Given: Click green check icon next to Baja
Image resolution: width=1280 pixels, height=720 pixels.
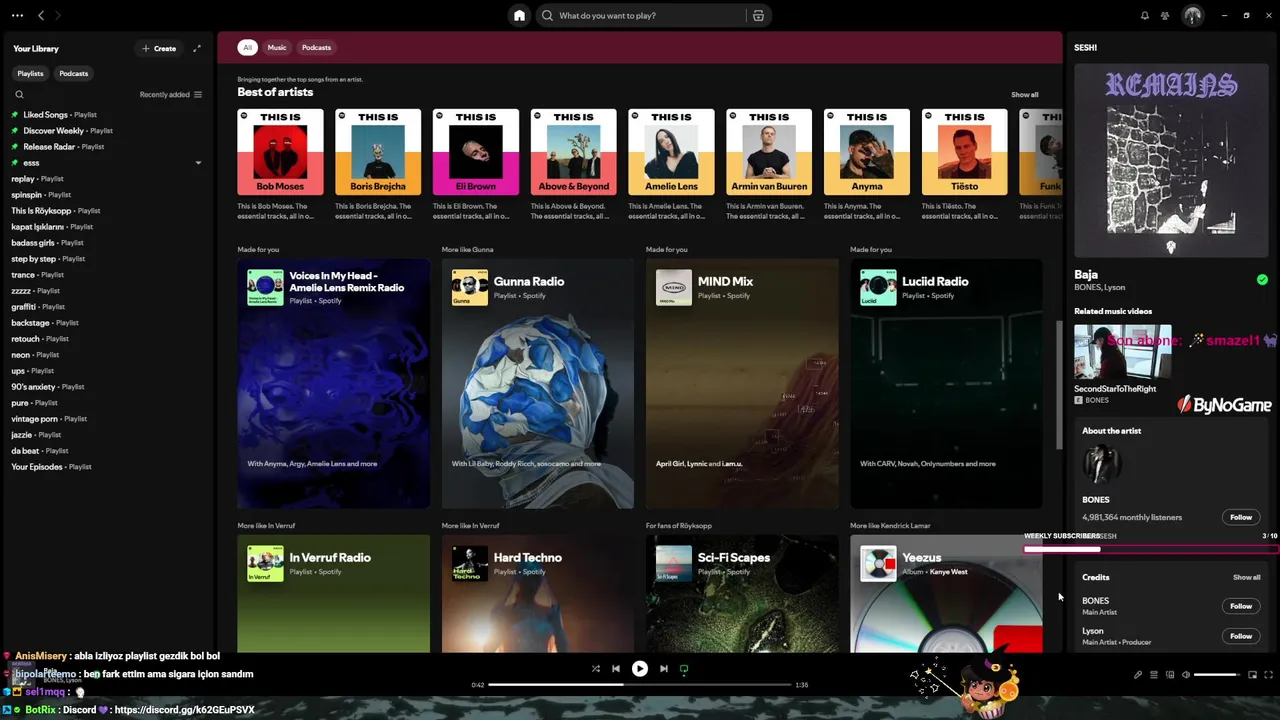Looking at the screenshot, I should tap(1262, 280).
